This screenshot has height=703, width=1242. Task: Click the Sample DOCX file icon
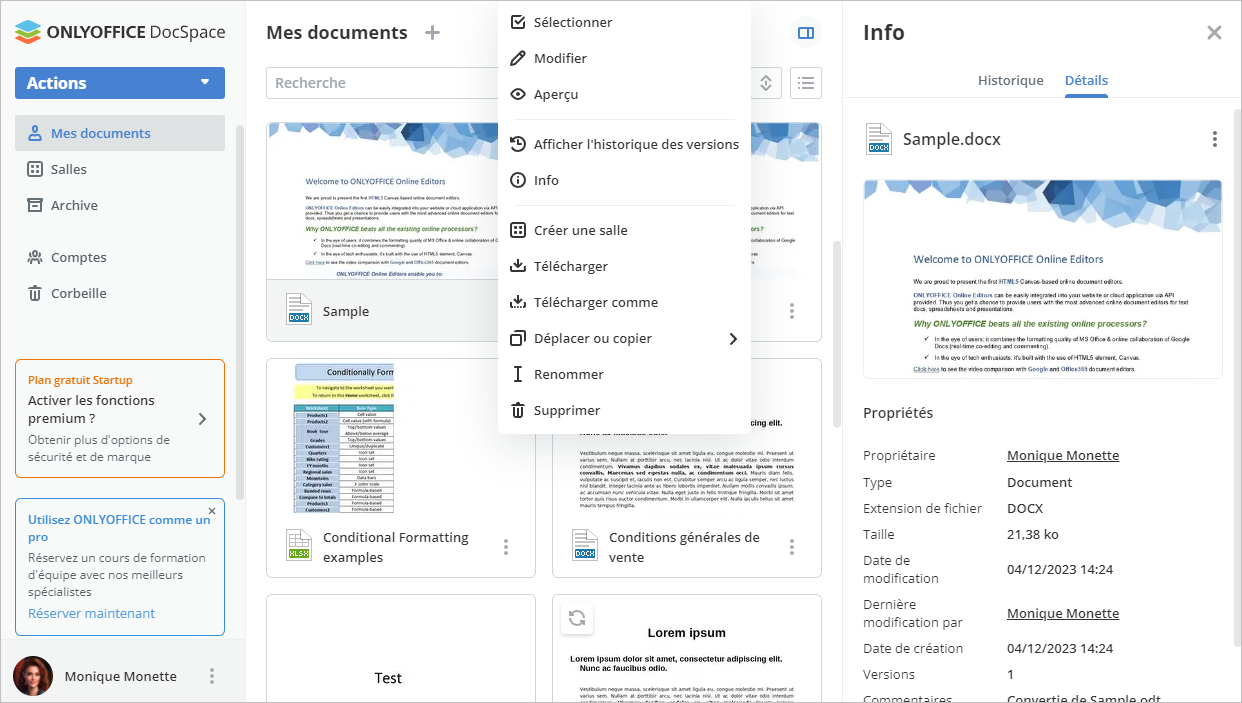pyautogui.click(x=299, y=309)
